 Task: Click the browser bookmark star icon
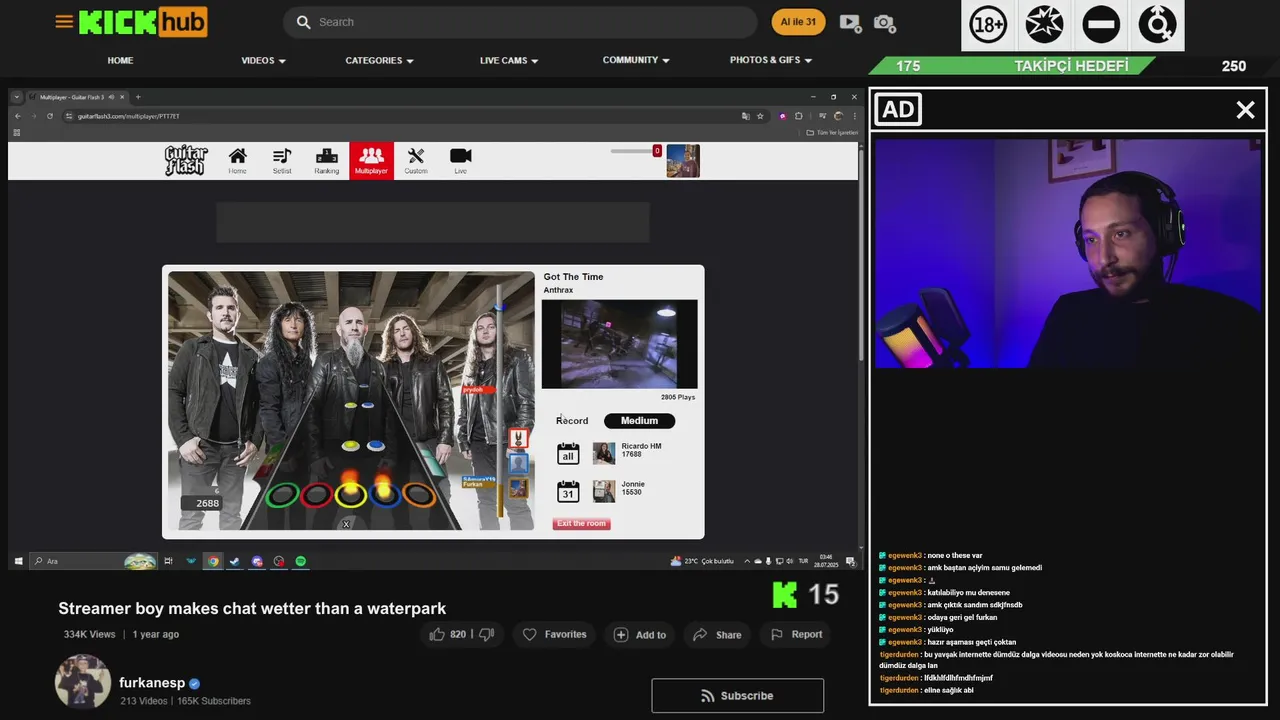[760, 116]
